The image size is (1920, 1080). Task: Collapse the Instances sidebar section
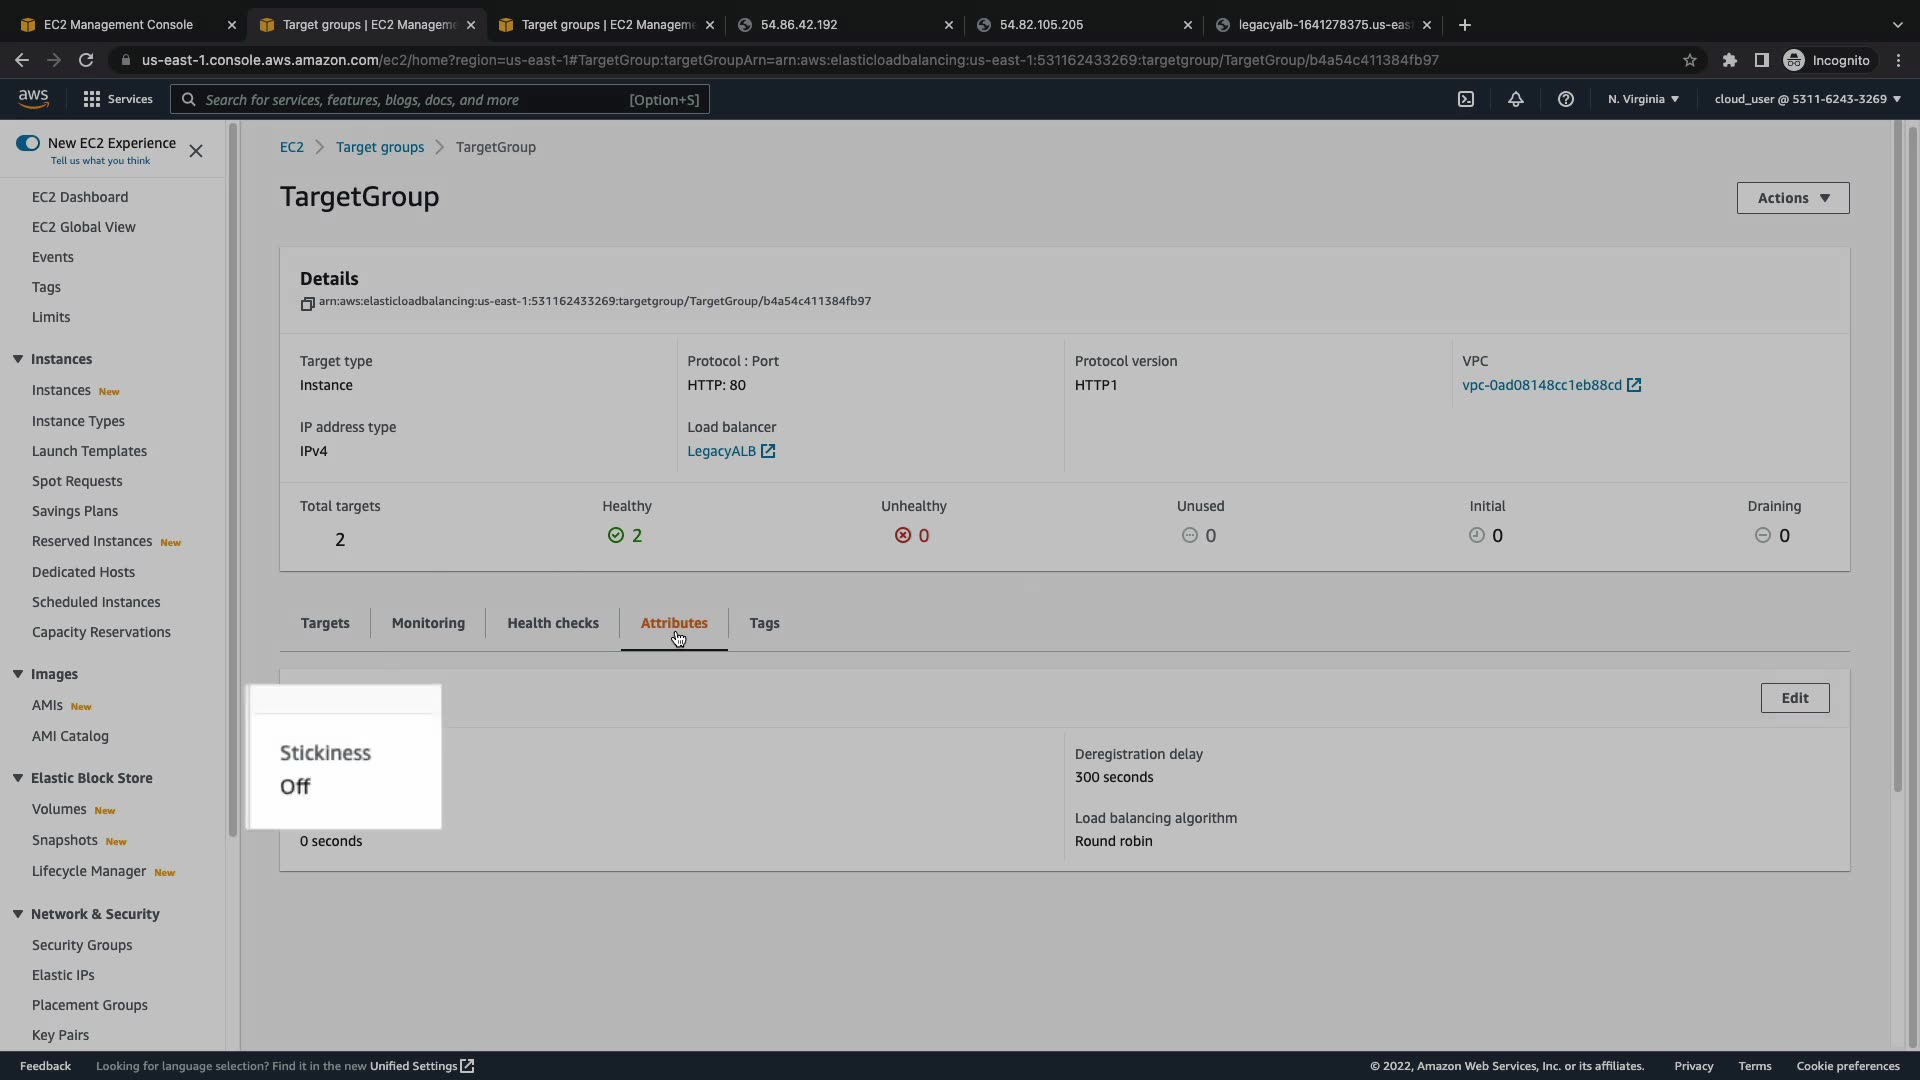(18, 359)
